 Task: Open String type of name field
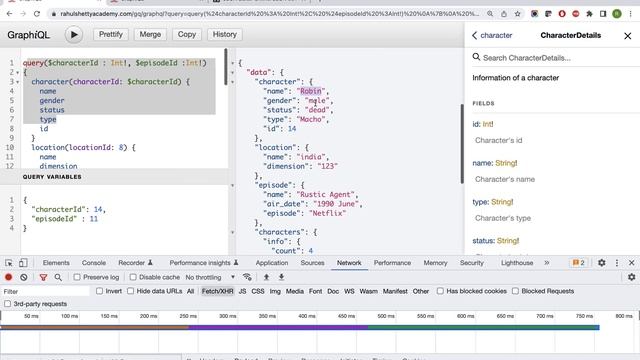506,163
